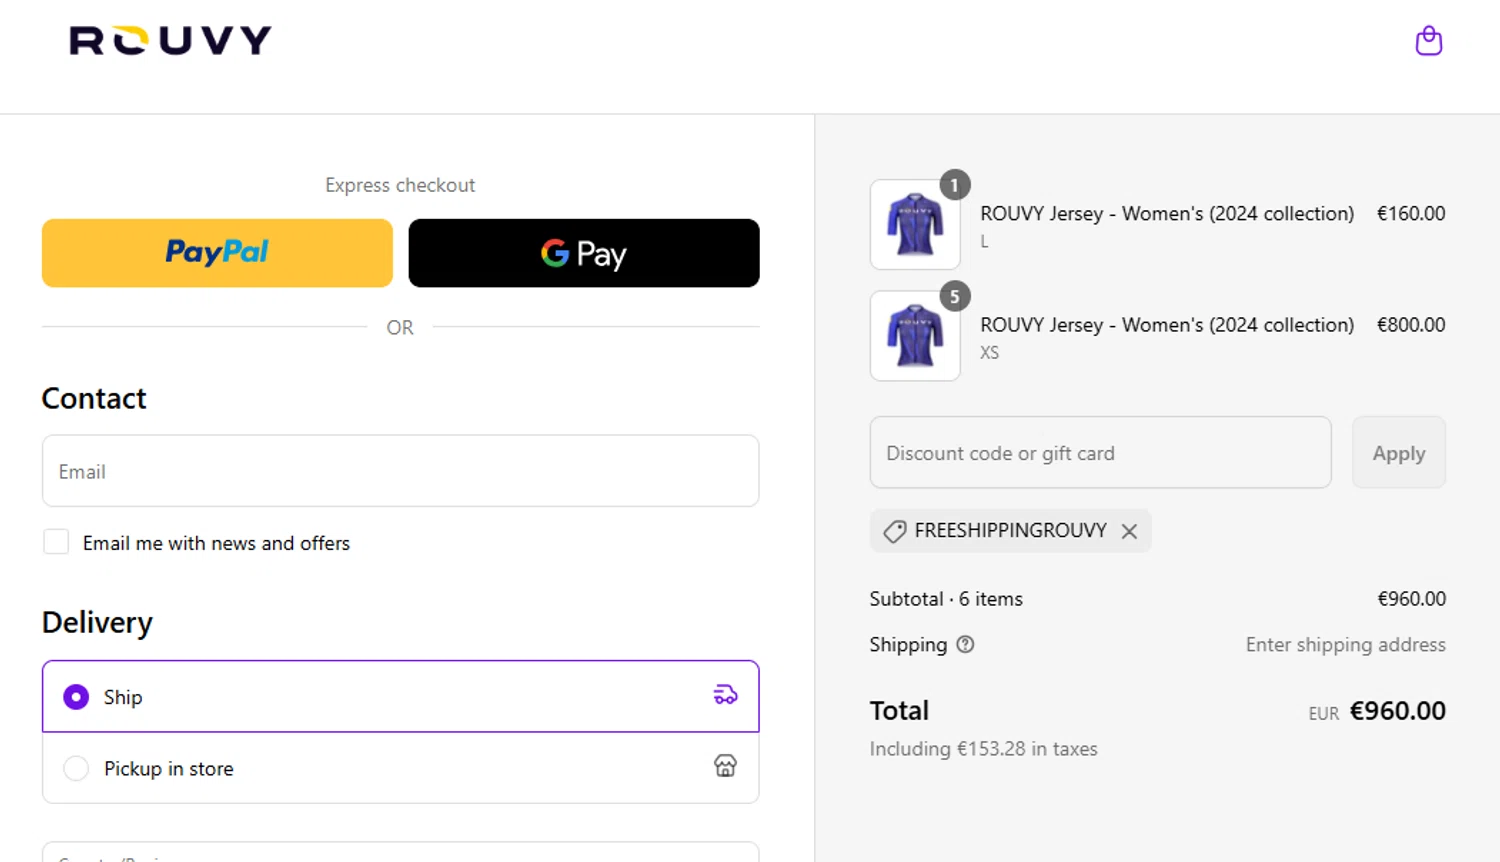Click the €160.00 item price
Image resolution: width=1500 pixels, height=862 pixels.
pos(1411,213)
